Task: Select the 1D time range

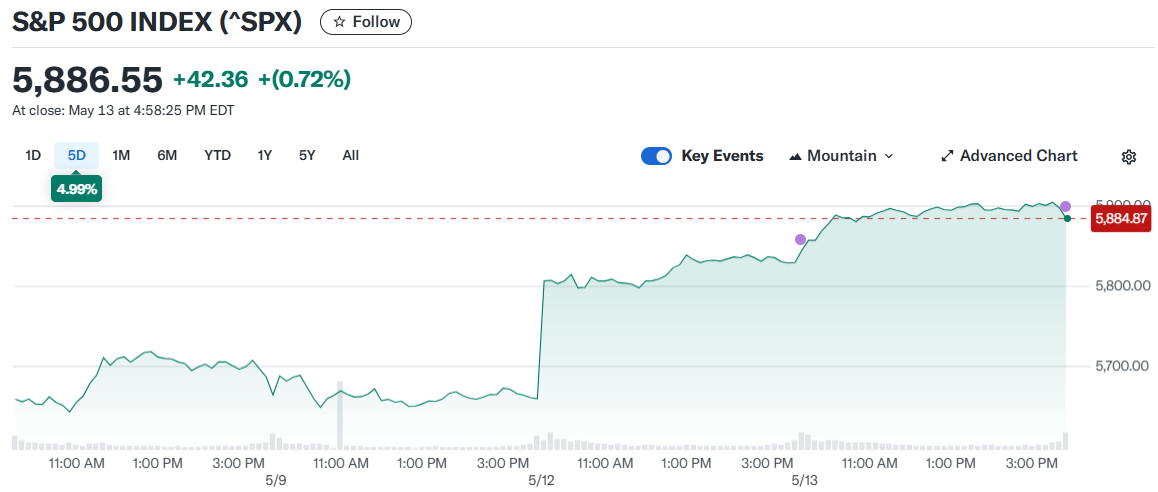Action: point(33,155)
